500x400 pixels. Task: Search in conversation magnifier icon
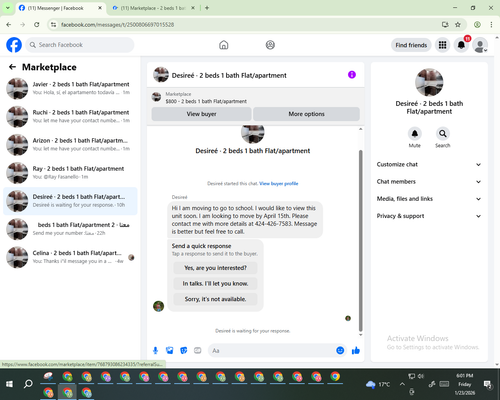443,134
